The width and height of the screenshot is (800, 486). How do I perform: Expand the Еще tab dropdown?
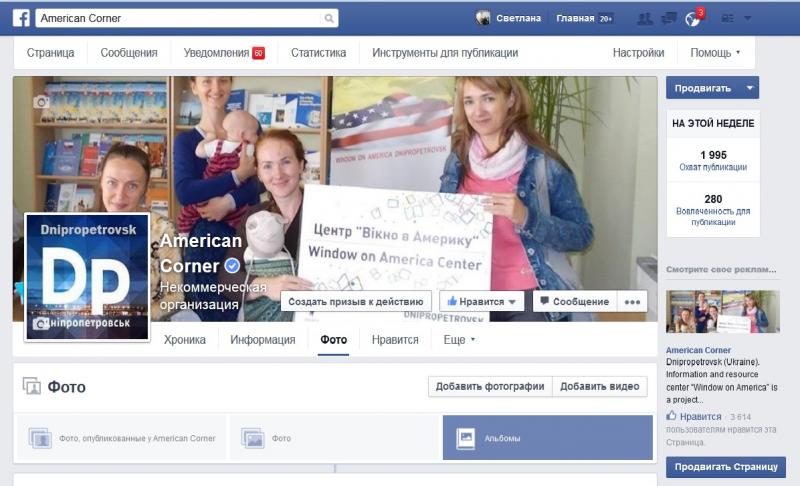coord(459,340)
